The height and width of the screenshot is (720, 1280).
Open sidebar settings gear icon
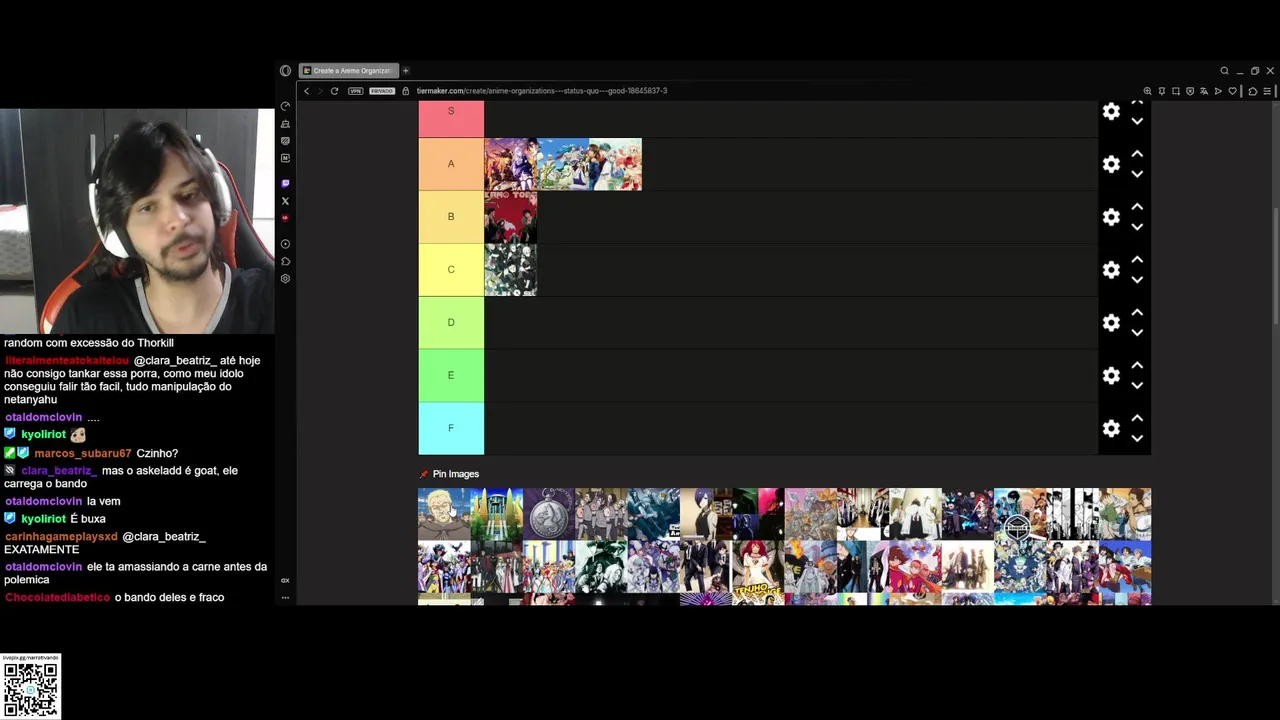[285, 279]
